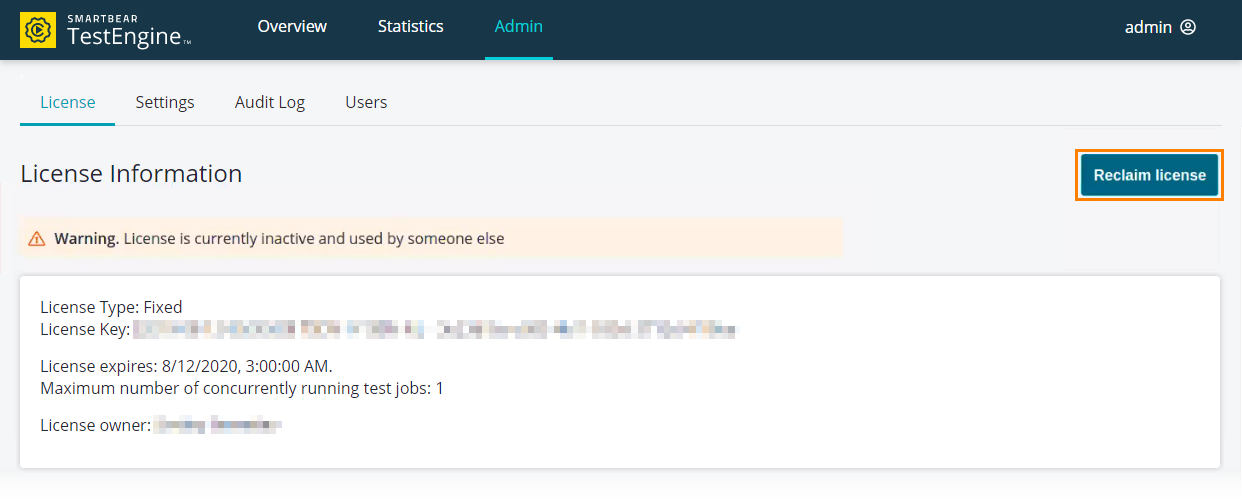Switch to the License tab
This screenshot has height=499, width=1242.
coord(68,102)
